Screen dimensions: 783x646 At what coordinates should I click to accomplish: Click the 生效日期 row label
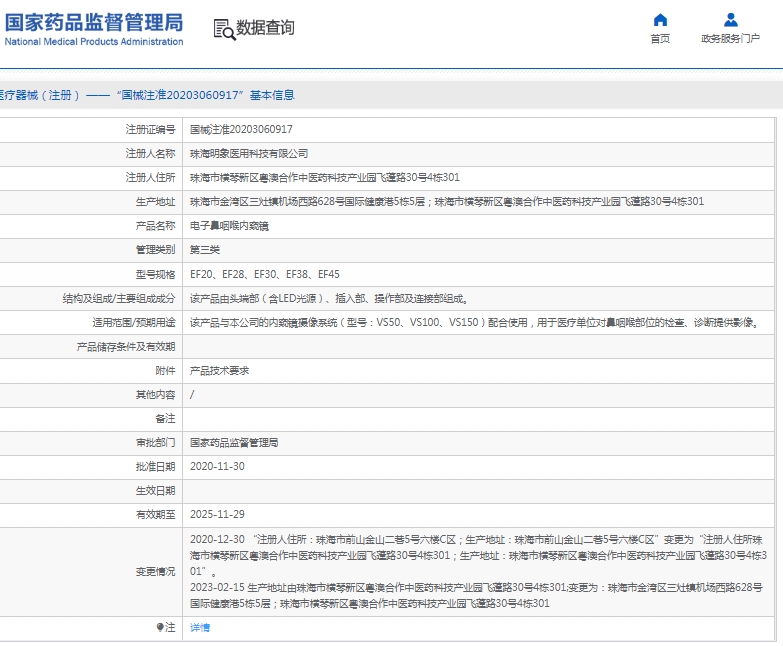click(155, 491)
